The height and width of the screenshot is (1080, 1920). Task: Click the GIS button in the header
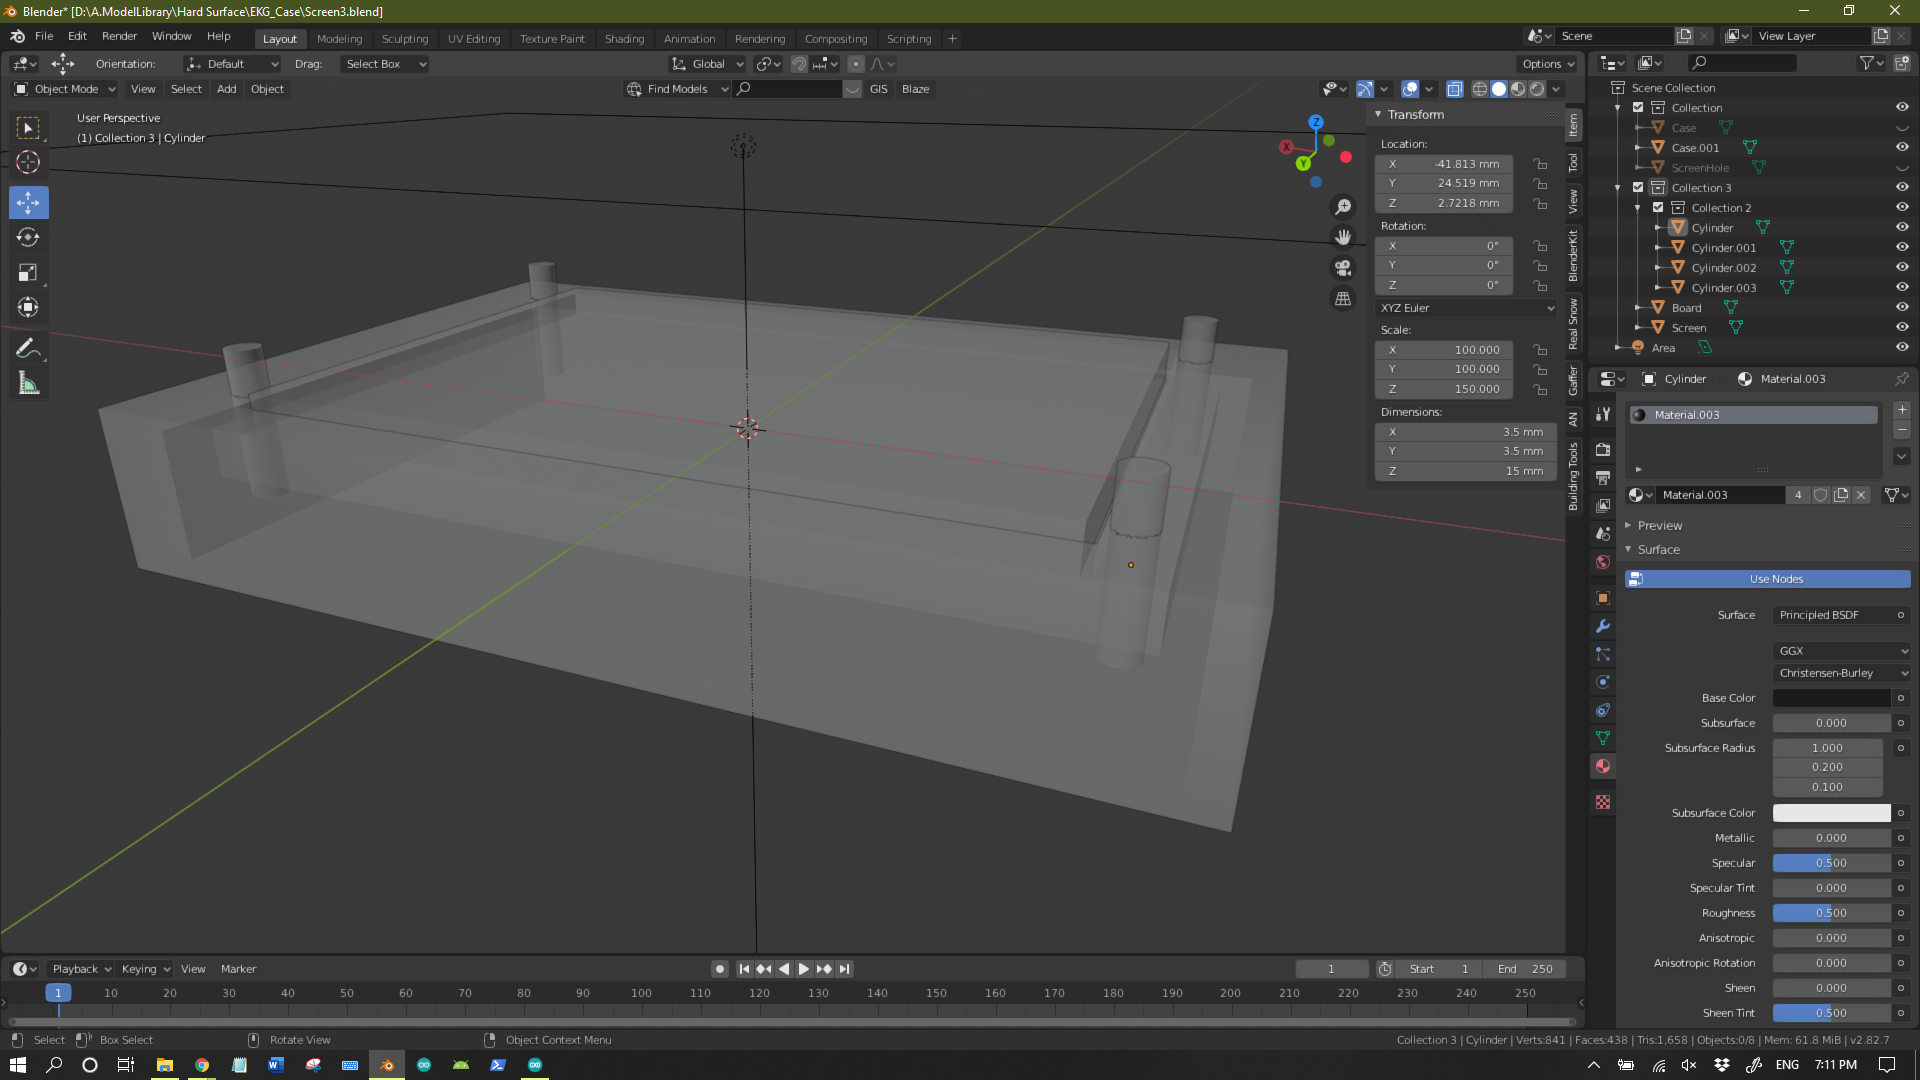[878, 89]
